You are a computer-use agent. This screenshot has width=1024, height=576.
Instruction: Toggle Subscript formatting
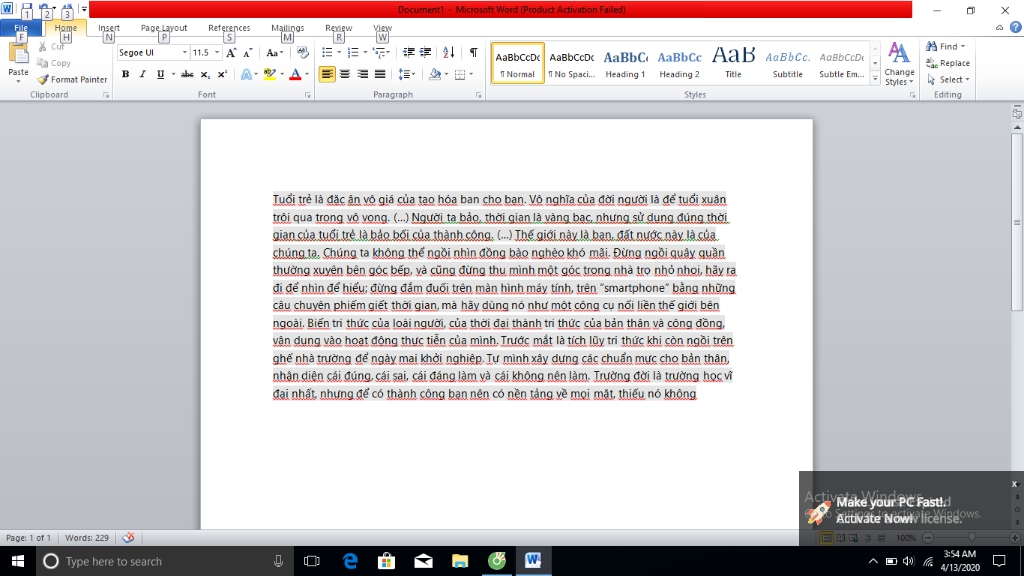click(205, 74)
